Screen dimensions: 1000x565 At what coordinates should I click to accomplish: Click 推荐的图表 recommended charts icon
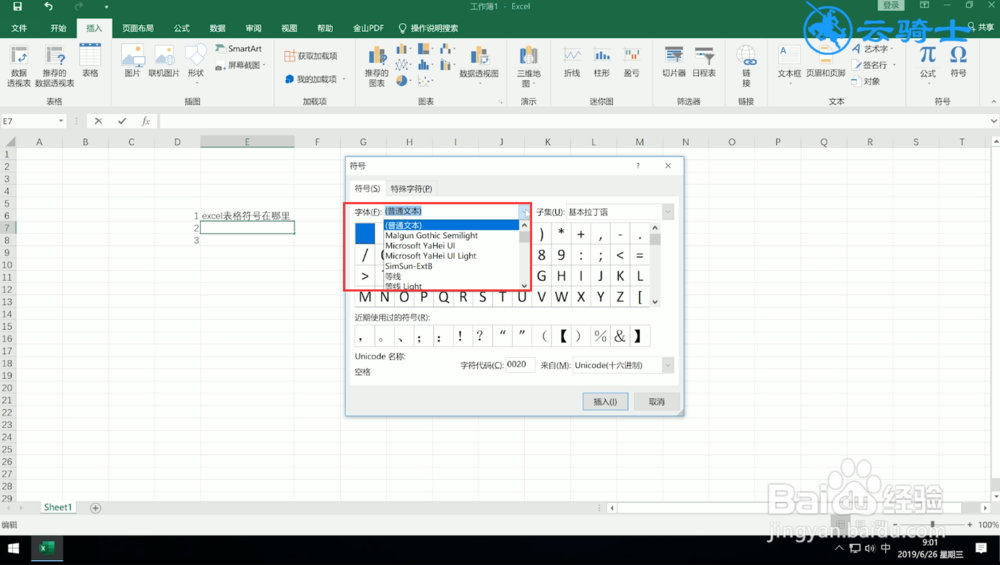tap(377, 66)
